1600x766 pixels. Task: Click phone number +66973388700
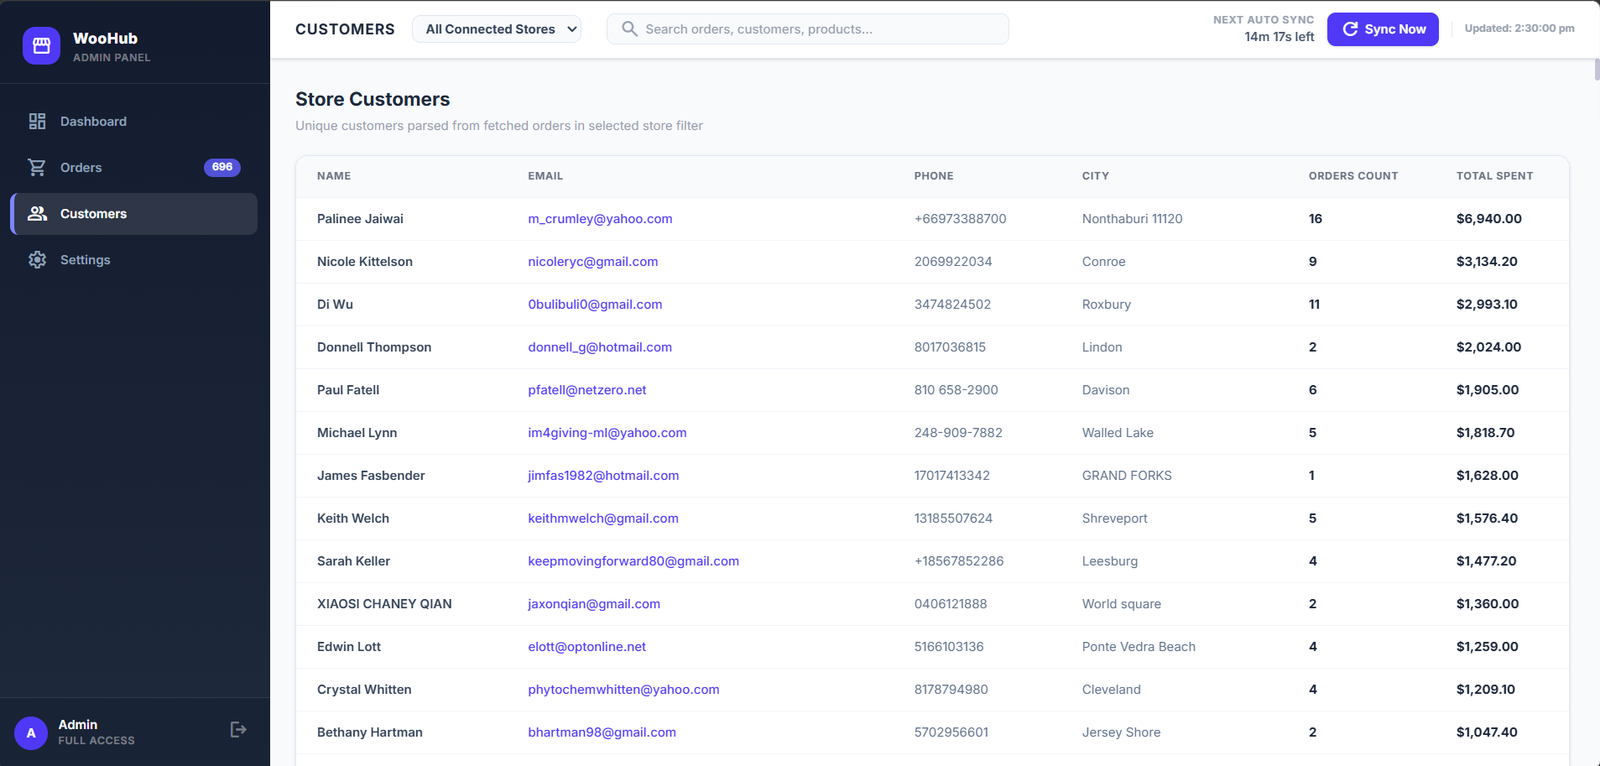click(x=960, y=218)
